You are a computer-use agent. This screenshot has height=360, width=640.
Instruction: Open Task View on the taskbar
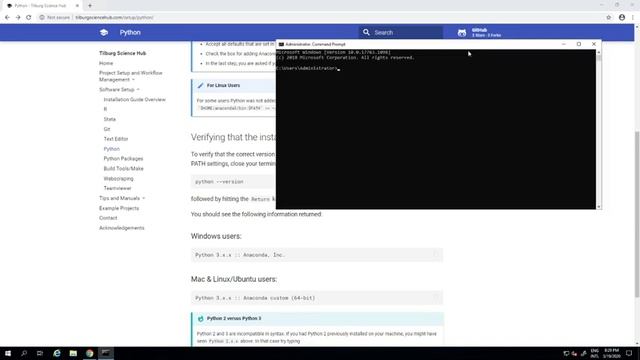click(40, 353)
